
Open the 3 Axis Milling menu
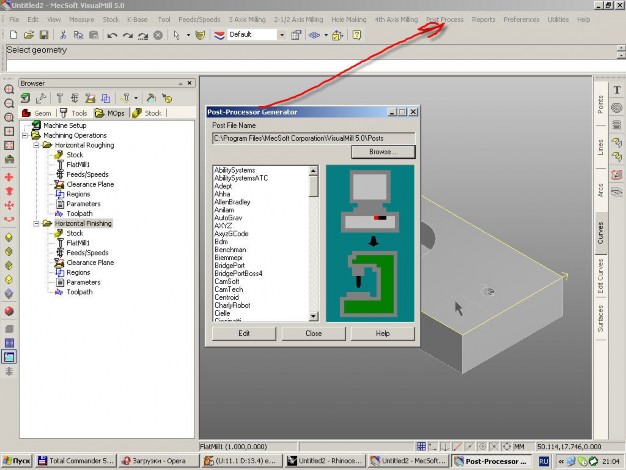(x=247, y=19)
